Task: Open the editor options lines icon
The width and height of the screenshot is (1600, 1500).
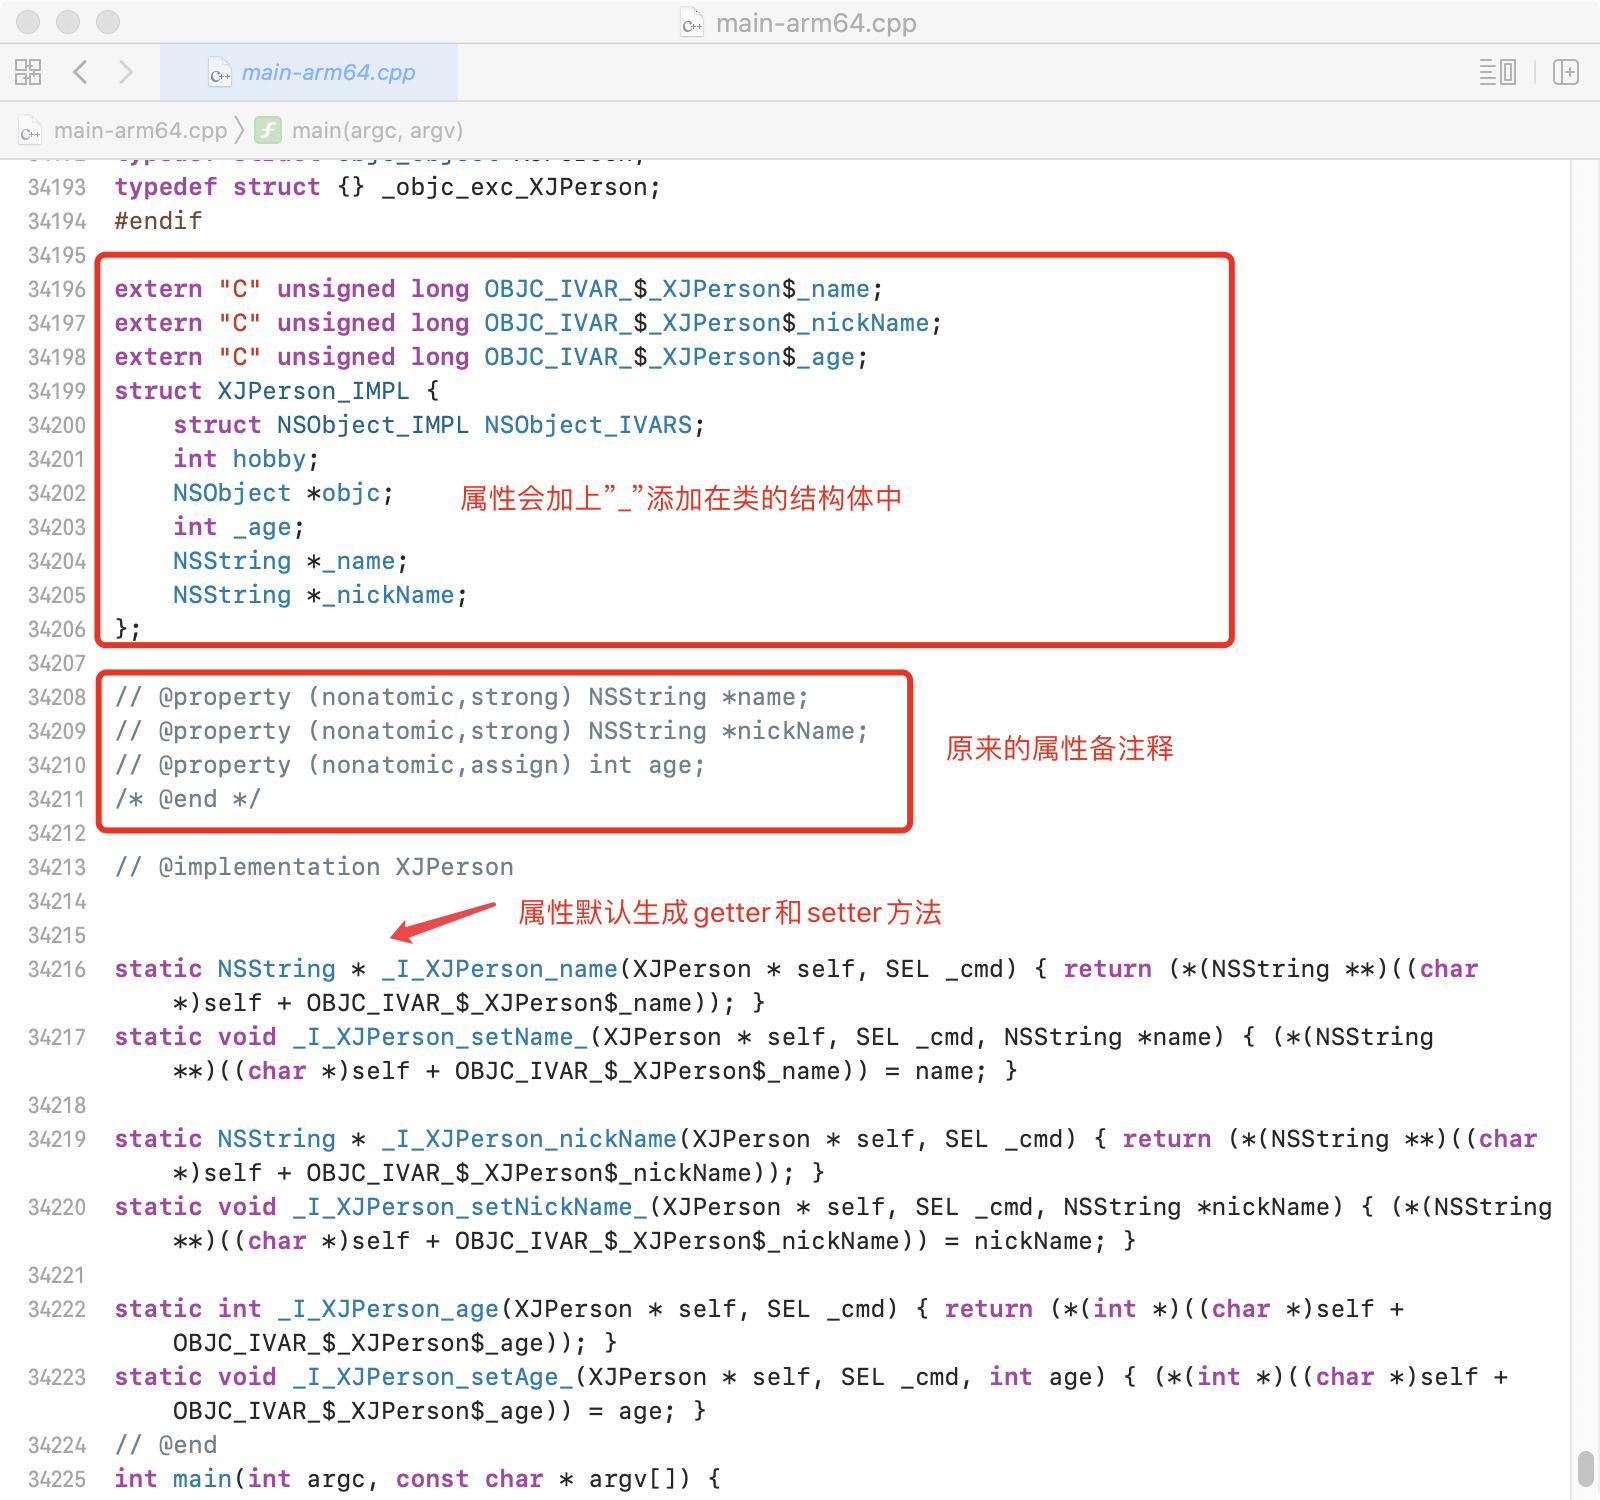Action: (1498, 72)
